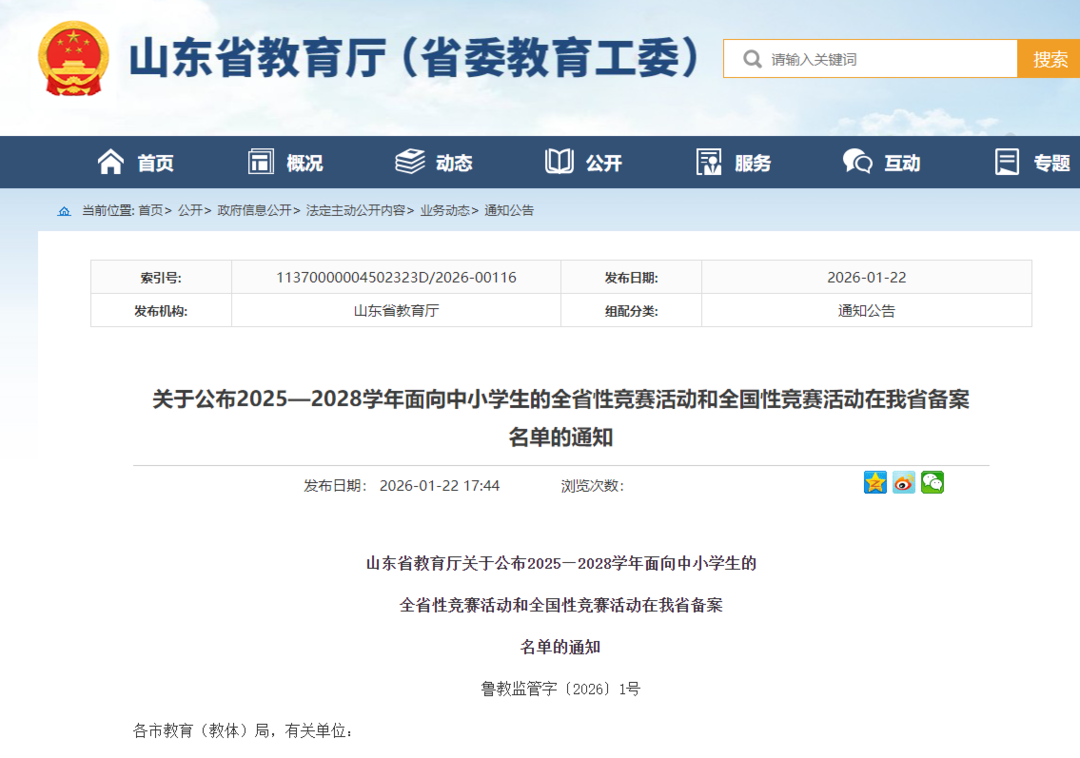Click 业务动态 in the breadcrumb
Viewport: 1080px width, 758px height.
pos(444,211)
